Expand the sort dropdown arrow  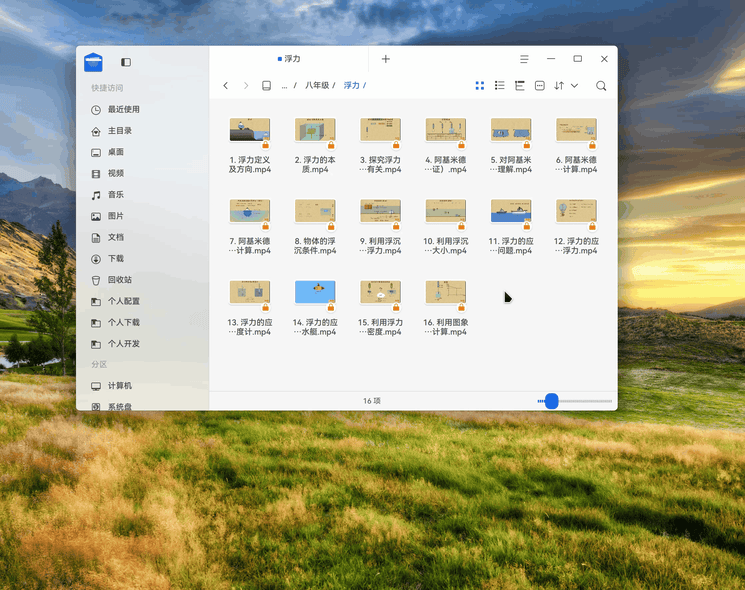pyautogui.click(x=574, y=86)
